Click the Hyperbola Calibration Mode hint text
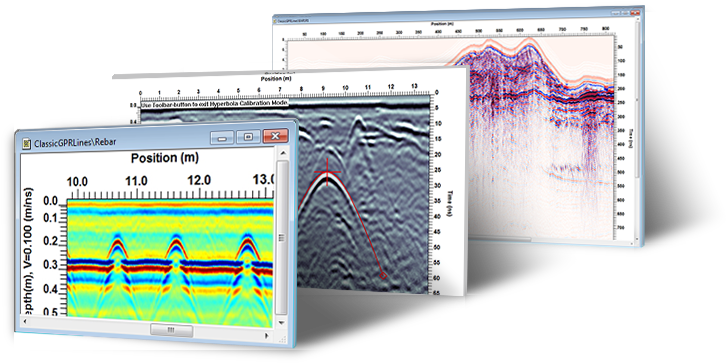This screenshot has width=726, height=363. click(215, 103)
